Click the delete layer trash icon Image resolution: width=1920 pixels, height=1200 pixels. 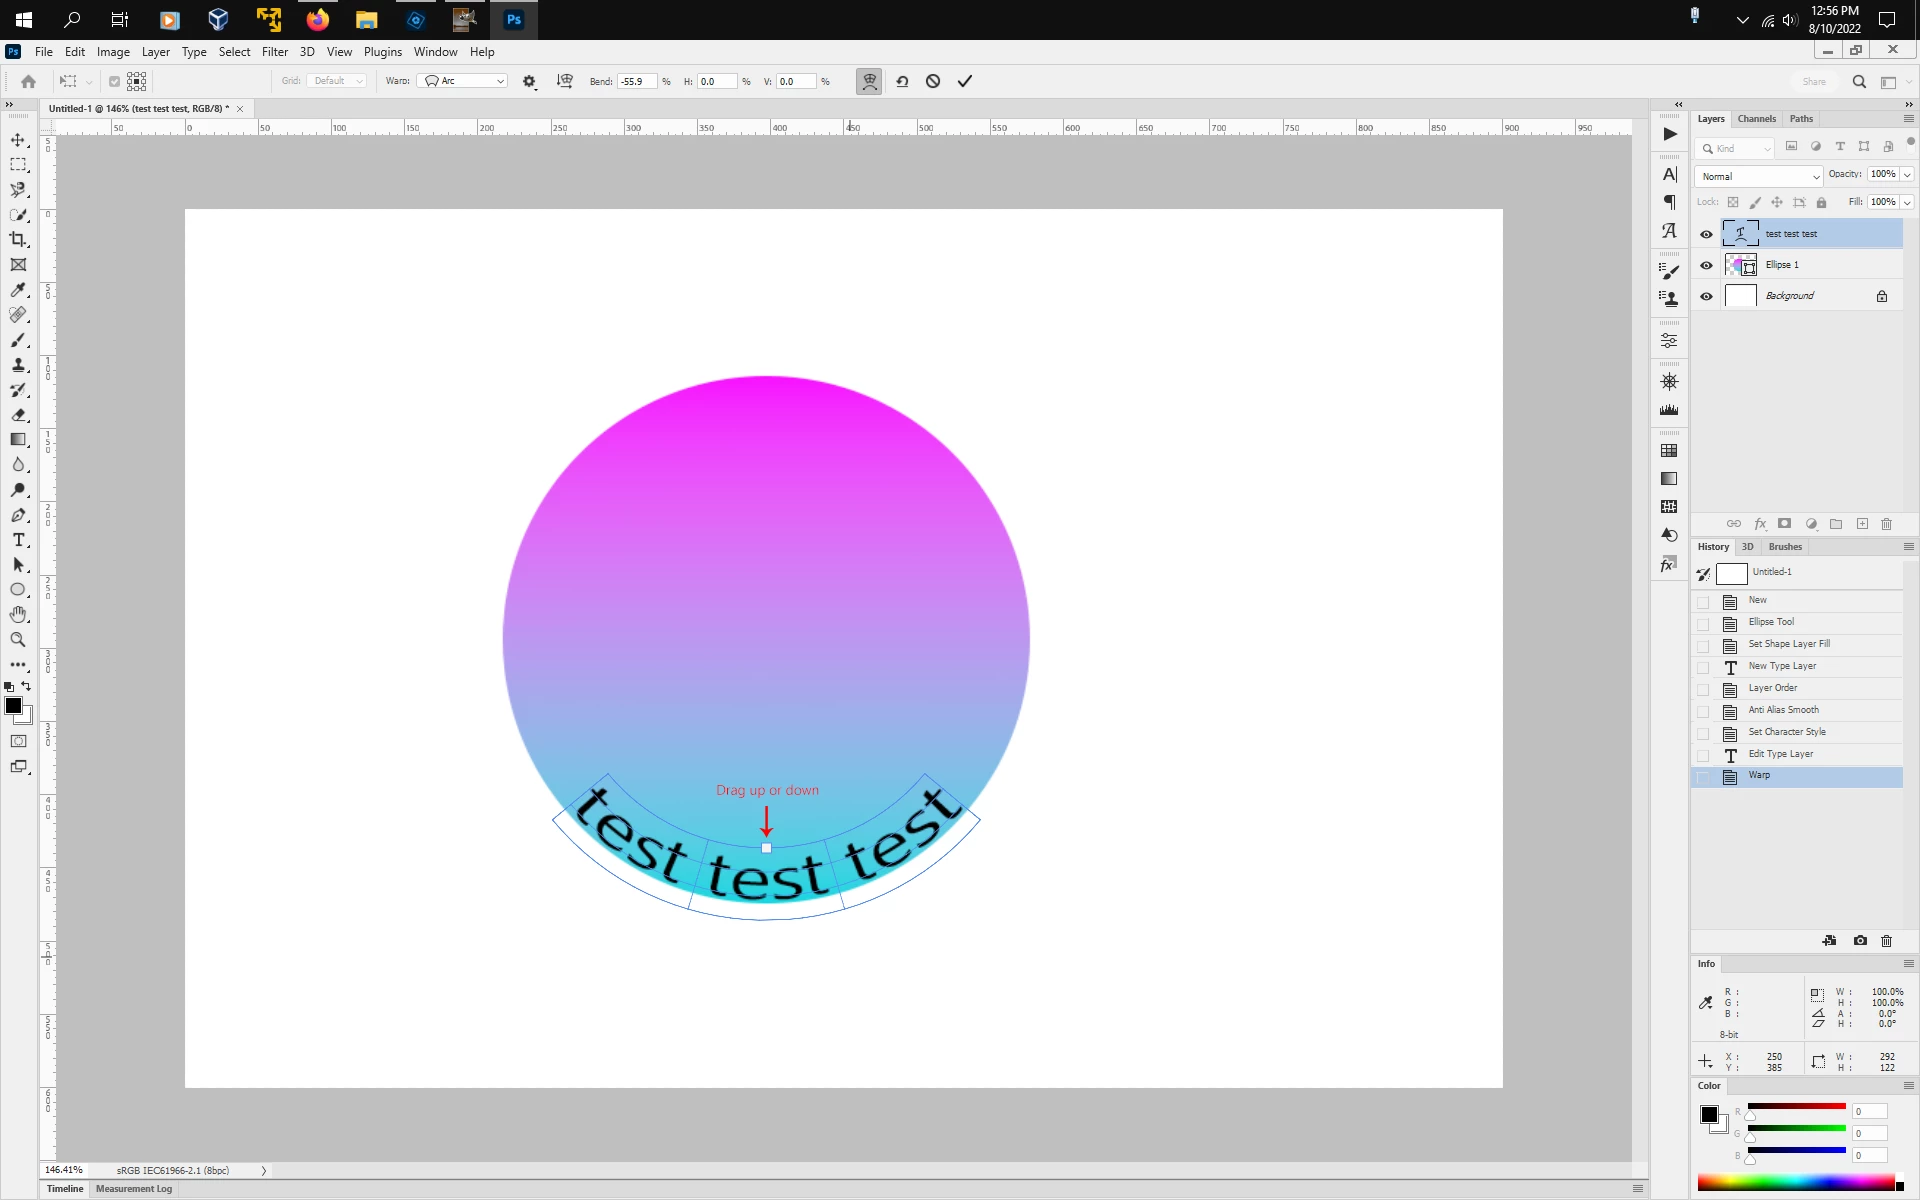[1887, 524]
